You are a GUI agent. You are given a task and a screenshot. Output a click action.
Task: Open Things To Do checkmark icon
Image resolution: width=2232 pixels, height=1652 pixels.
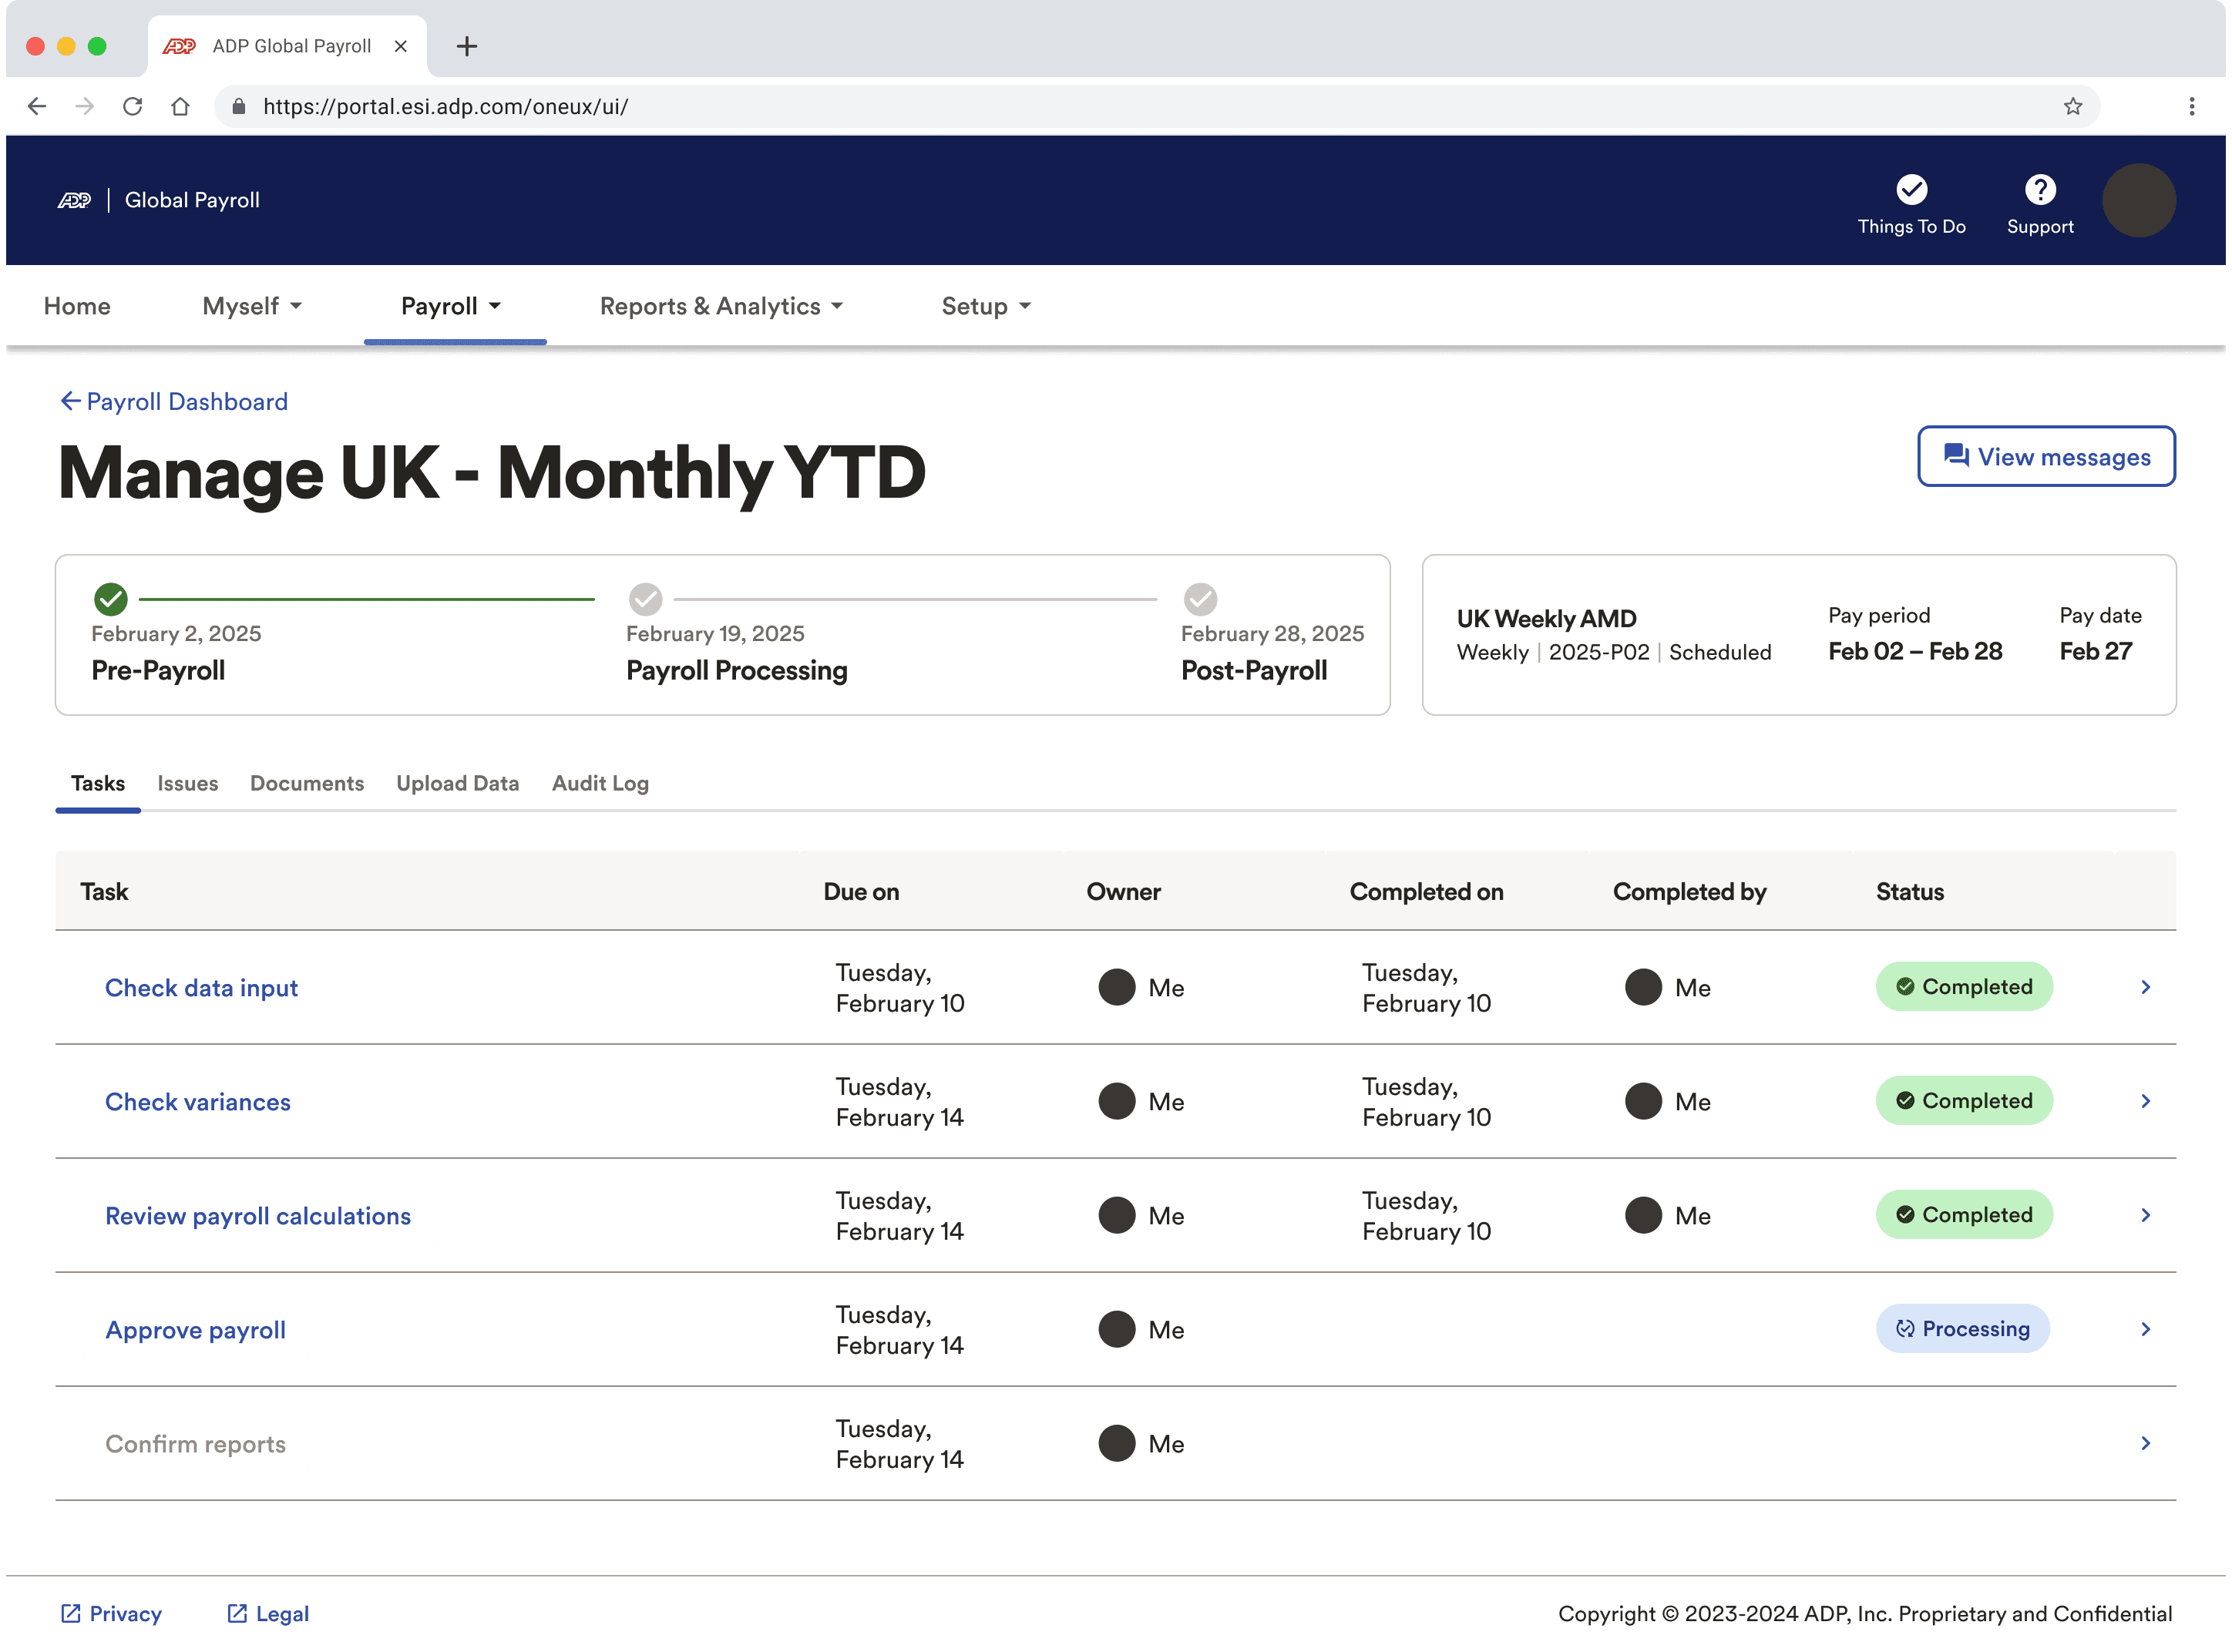(1911, 189)
